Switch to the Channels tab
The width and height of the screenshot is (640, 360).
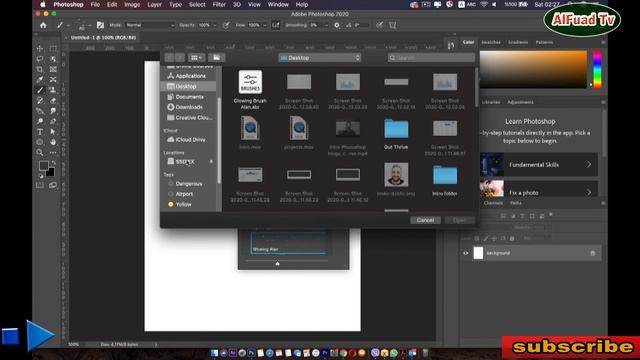coord(493,203)
